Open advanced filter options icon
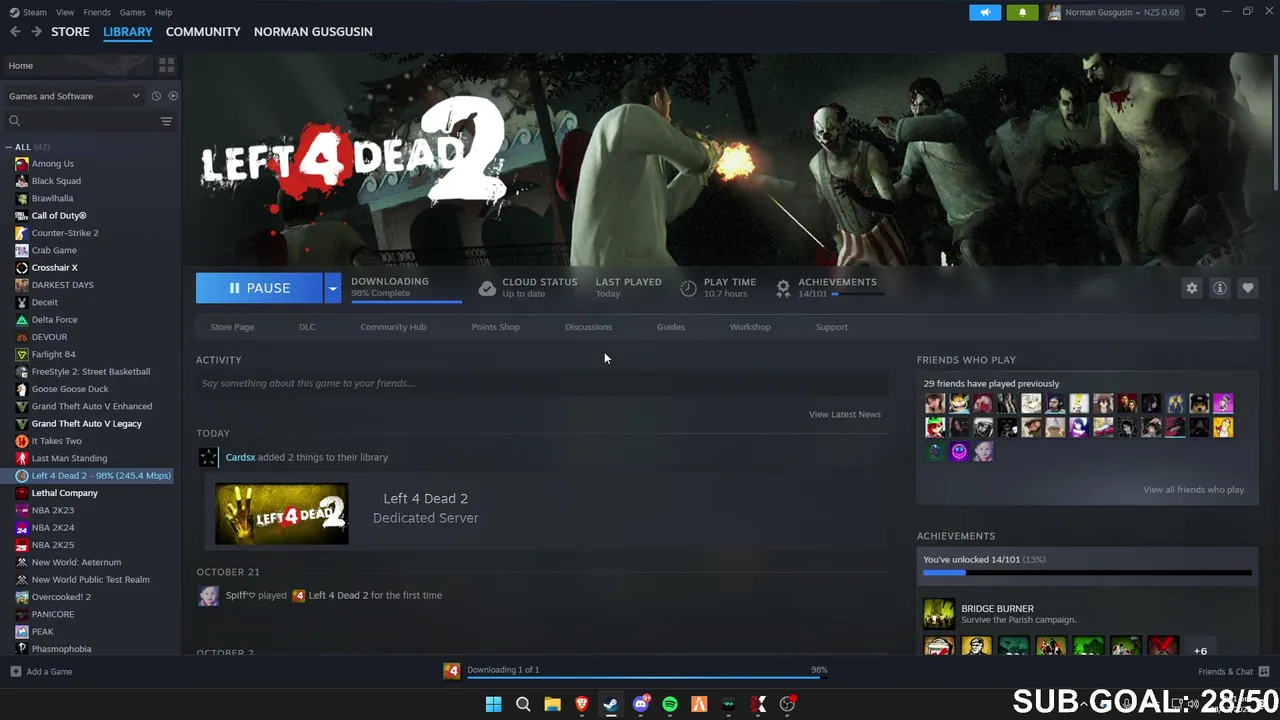This screenshot has width=1280, height=720. tap(166, 121)
